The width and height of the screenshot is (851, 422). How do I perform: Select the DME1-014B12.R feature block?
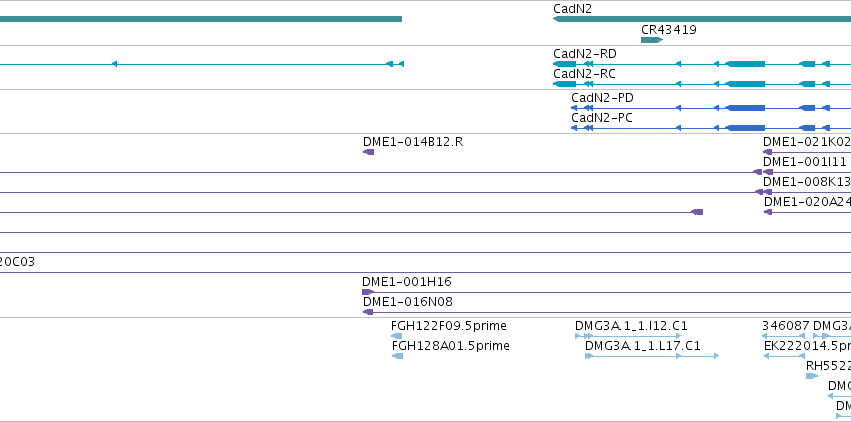click(x=369, y=152)
